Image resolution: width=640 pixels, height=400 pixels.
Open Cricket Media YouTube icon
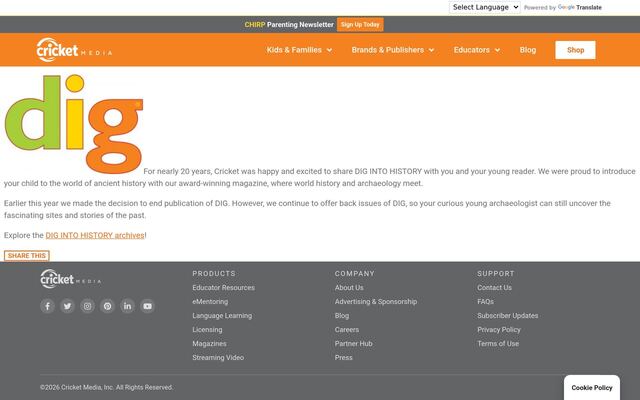tap(147, 306)
